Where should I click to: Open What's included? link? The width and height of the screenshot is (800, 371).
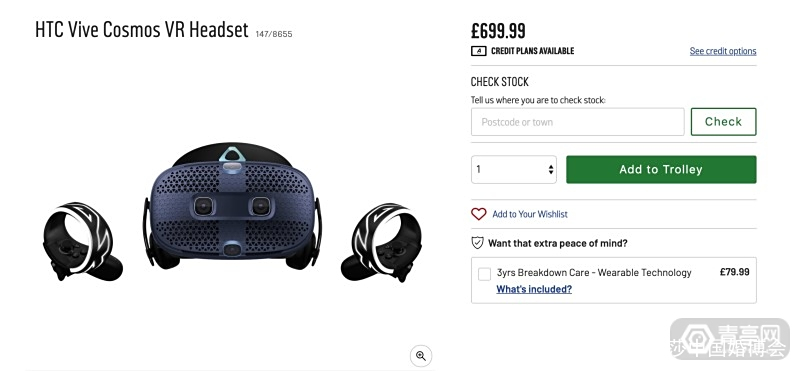point(534,289)
